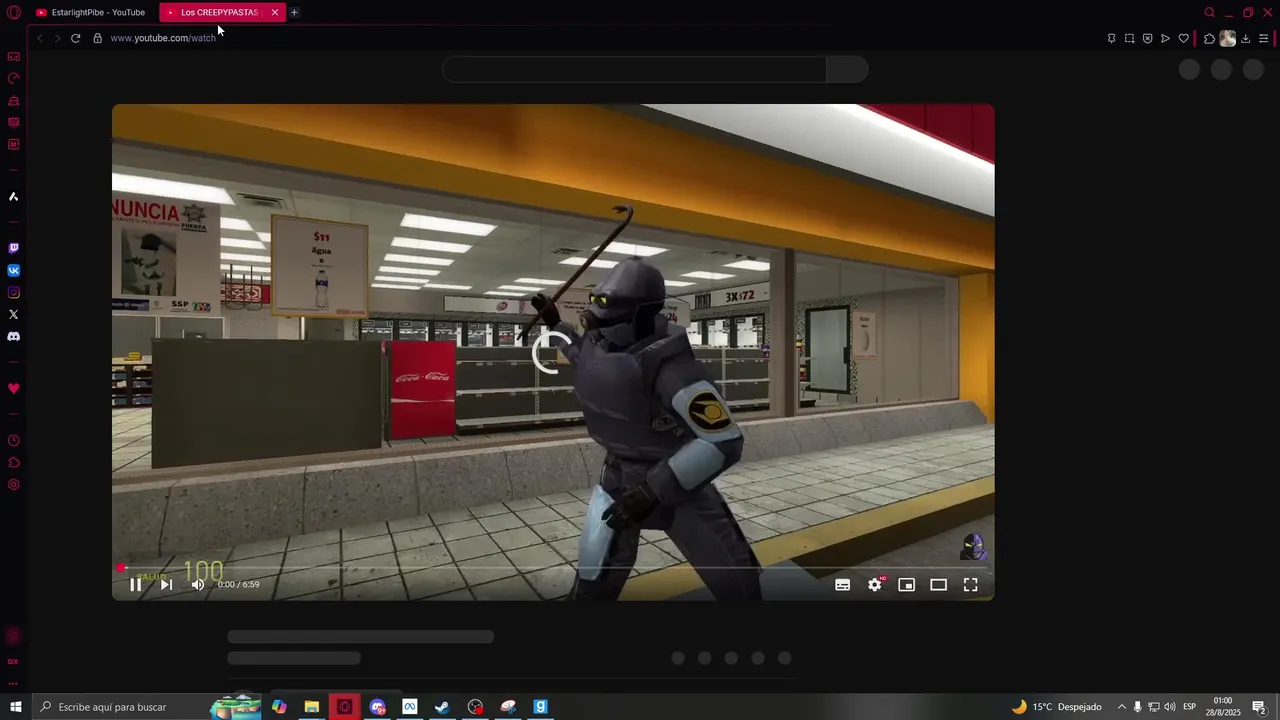The width and height of the screenshot is (1280, 720).
Task: Open GX Cleaner in sidebar
Action: (x=13, y=101)
